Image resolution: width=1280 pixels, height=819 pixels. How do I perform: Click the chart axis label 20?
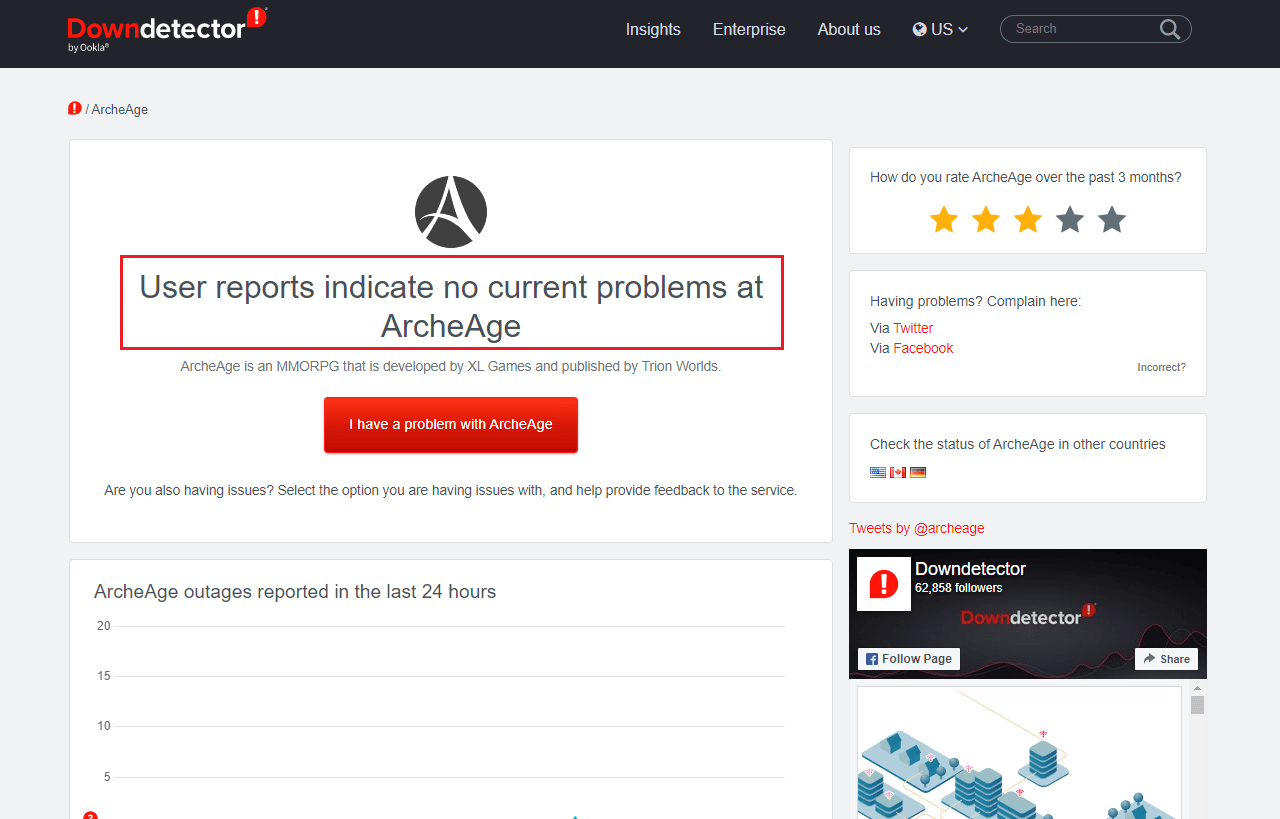coord(104,626)
